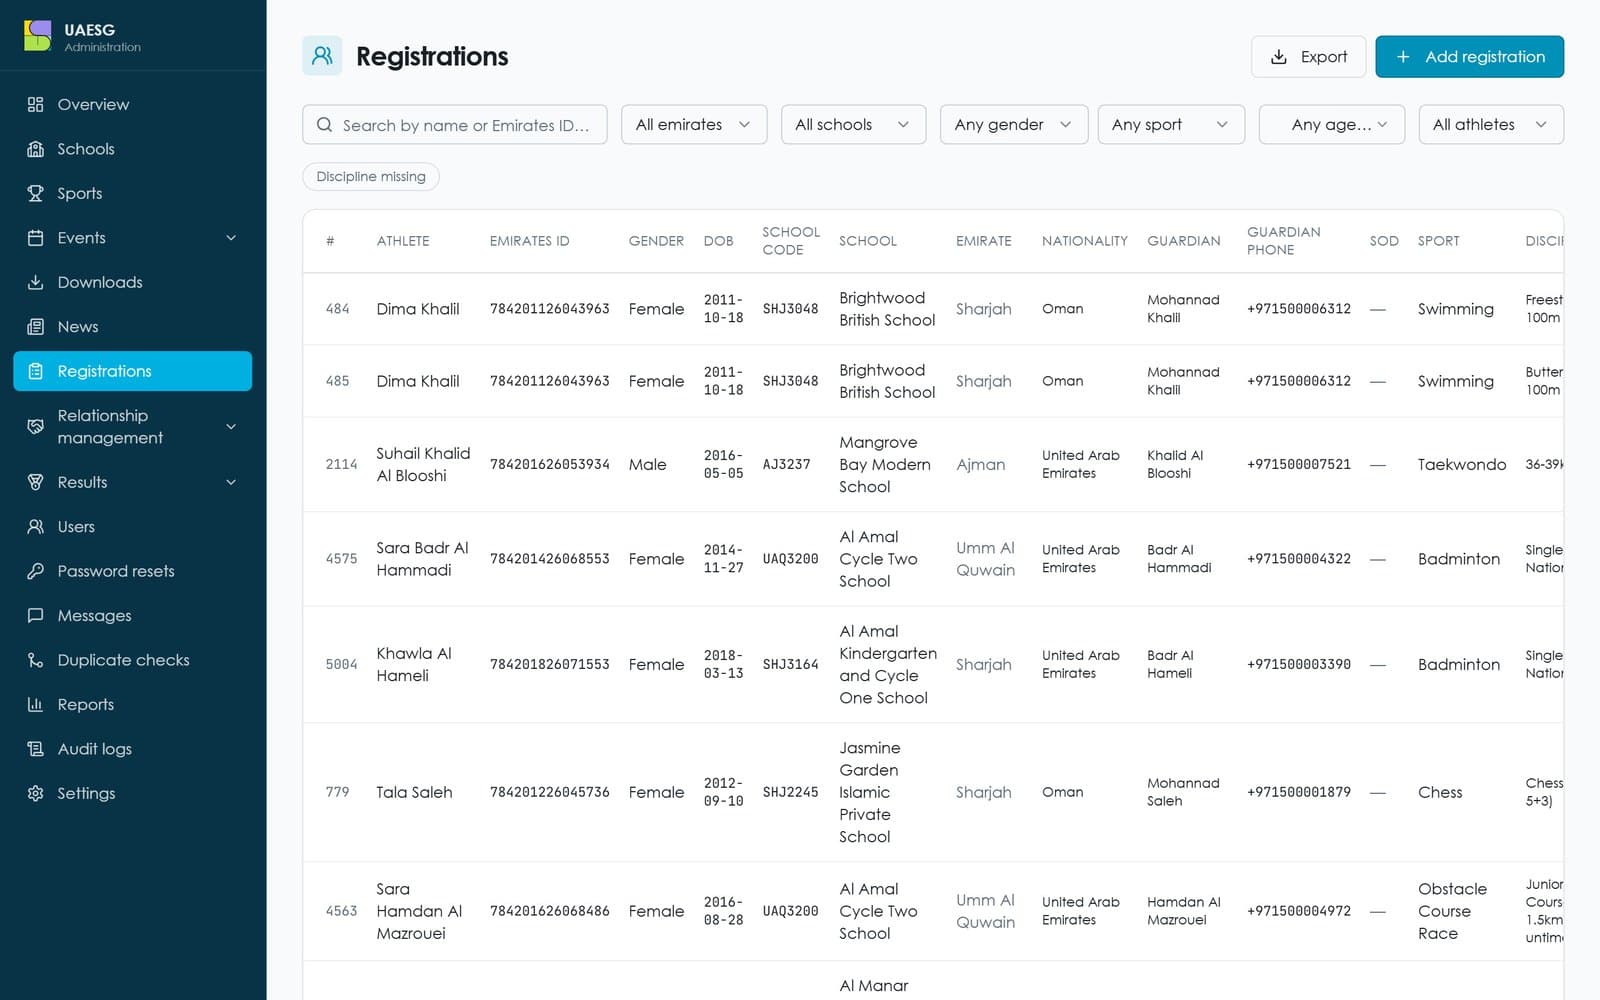Click the Relationship management handshake icon
The height and width of the screenshot is (1000, 1600).
pyautogui.click(x=35, y=427)
